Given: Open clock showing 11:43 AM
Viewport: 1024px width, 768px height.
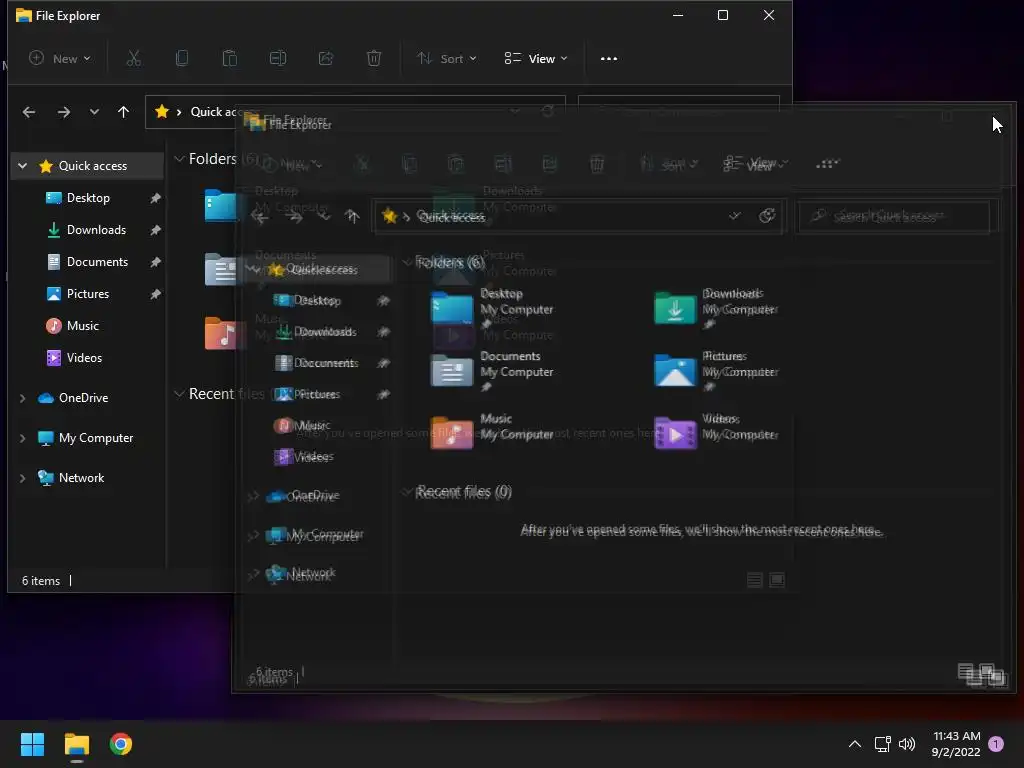Looking at the screenshot, I should coord(956,744).
